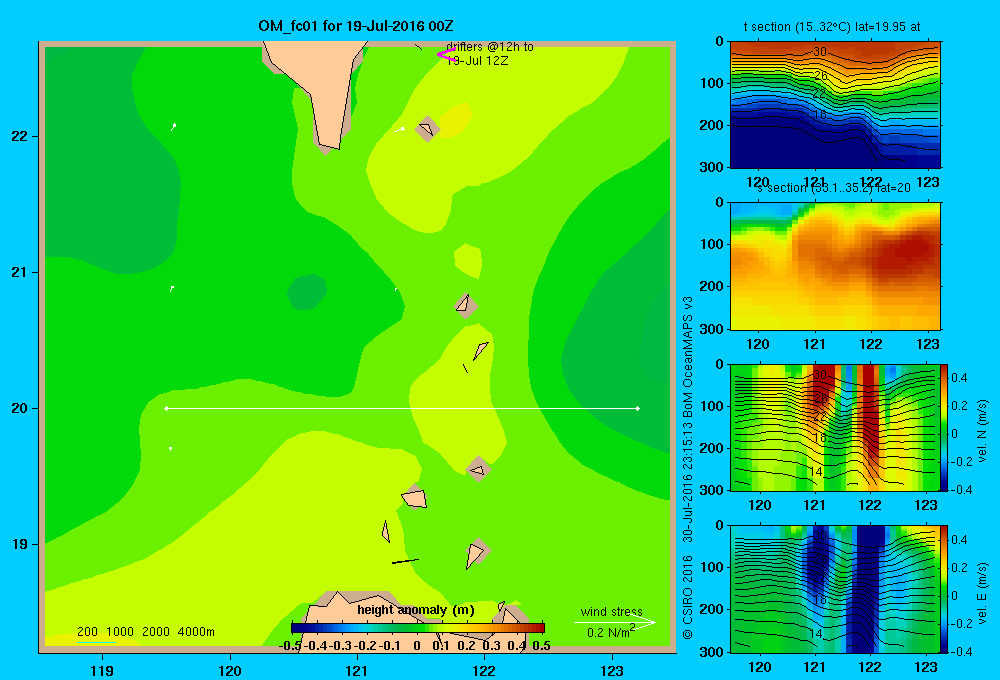Click latitude label 21 on main map
The width and height of the screenshot is (1000, 680).
click(20, 272)
